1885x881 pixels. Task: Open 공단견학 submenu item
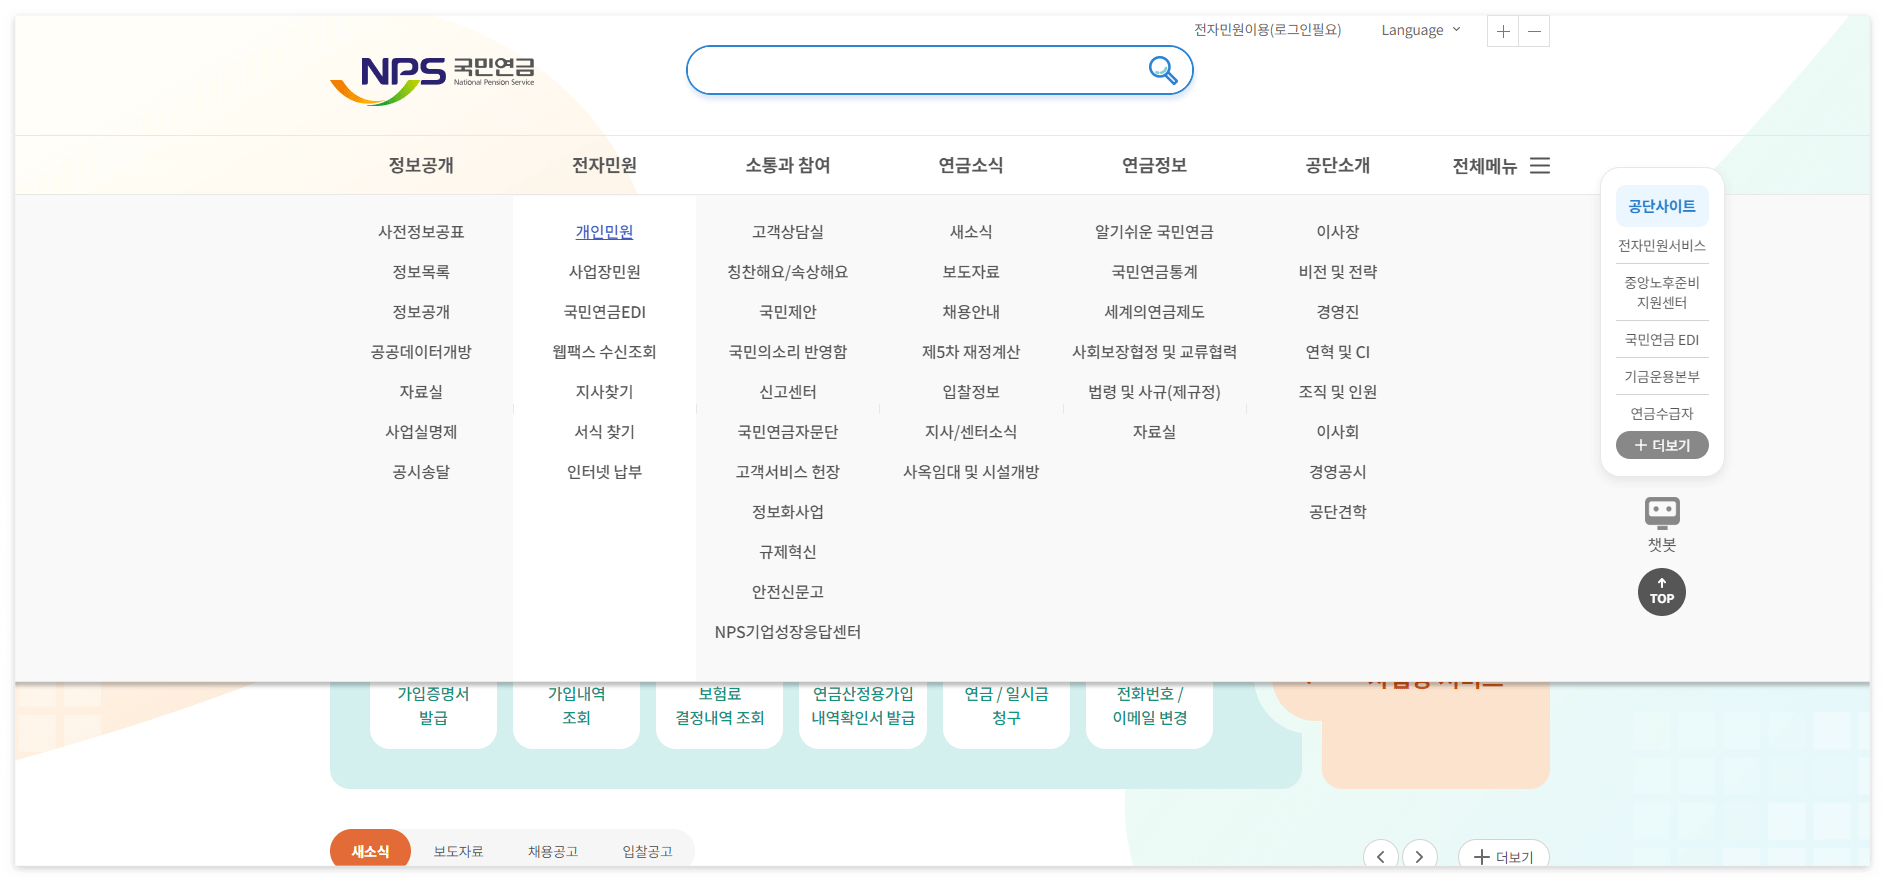point(1337,512)
